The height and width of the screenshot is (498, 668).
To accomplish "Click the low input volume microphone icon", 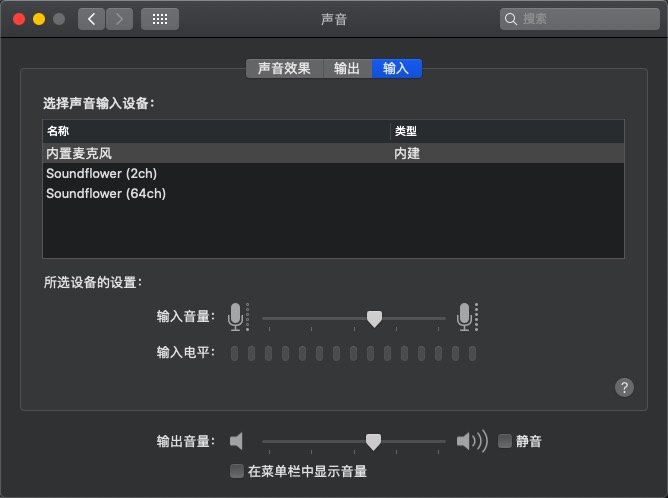I will [x=238, y=317].
